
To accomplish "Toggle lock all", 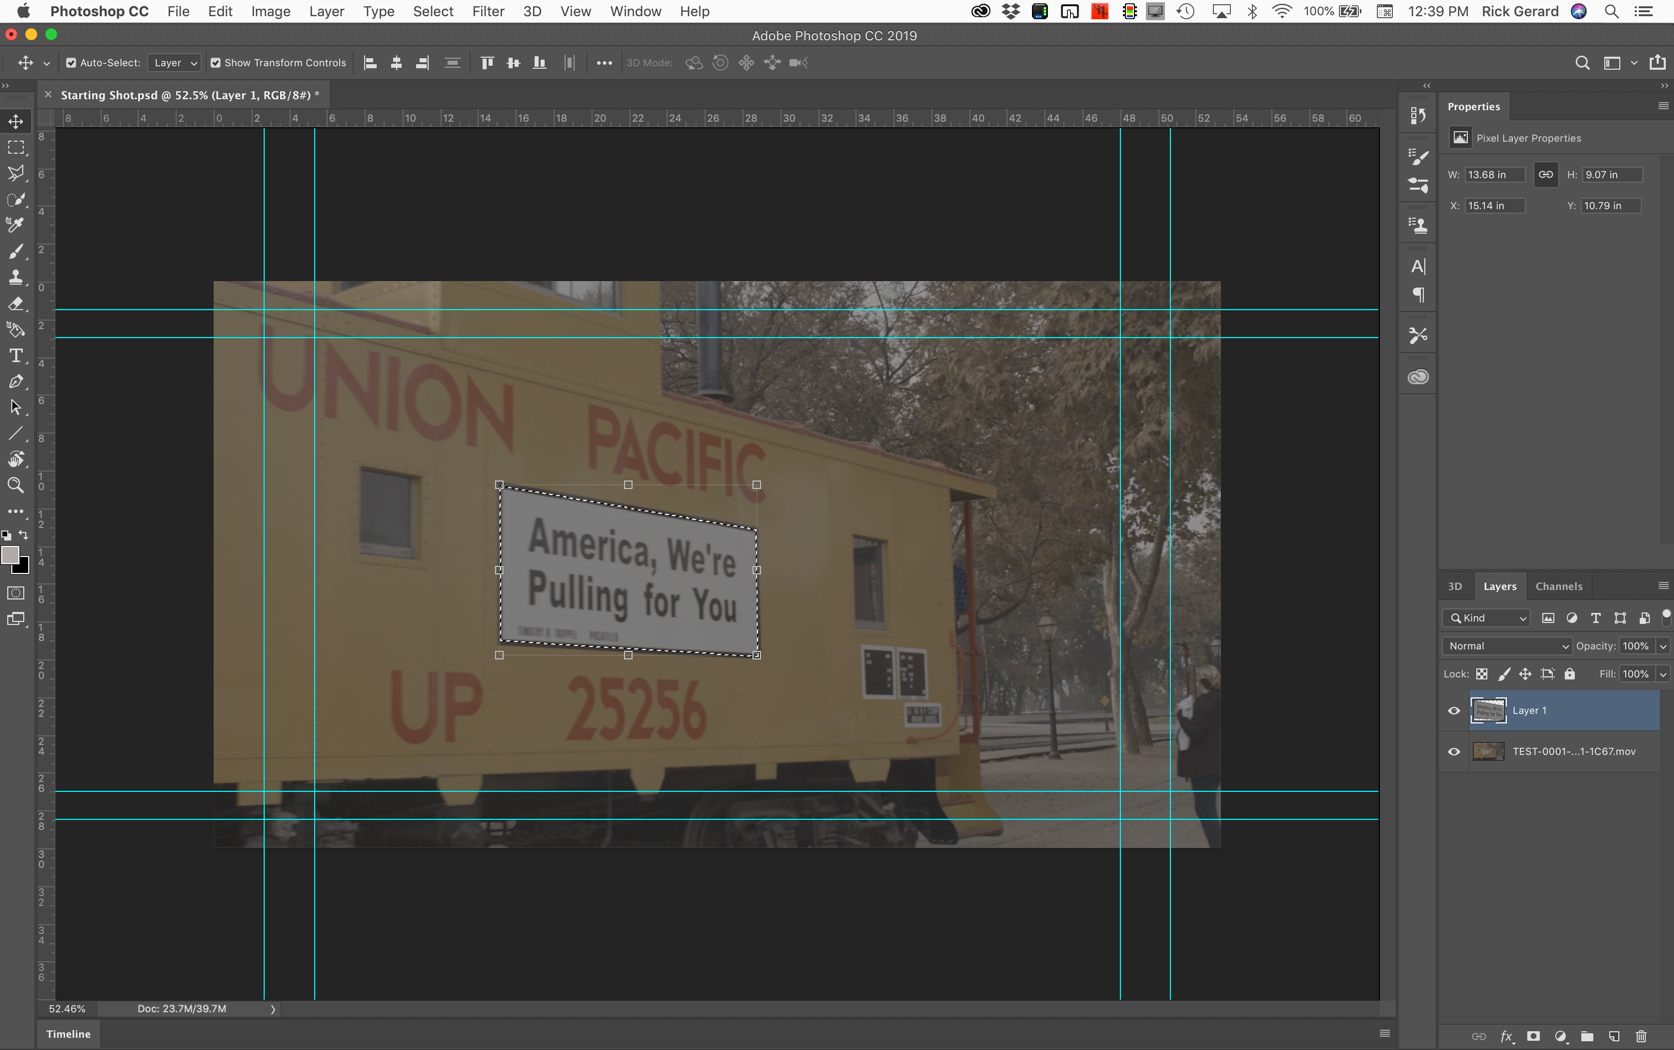I will 1570,674.
